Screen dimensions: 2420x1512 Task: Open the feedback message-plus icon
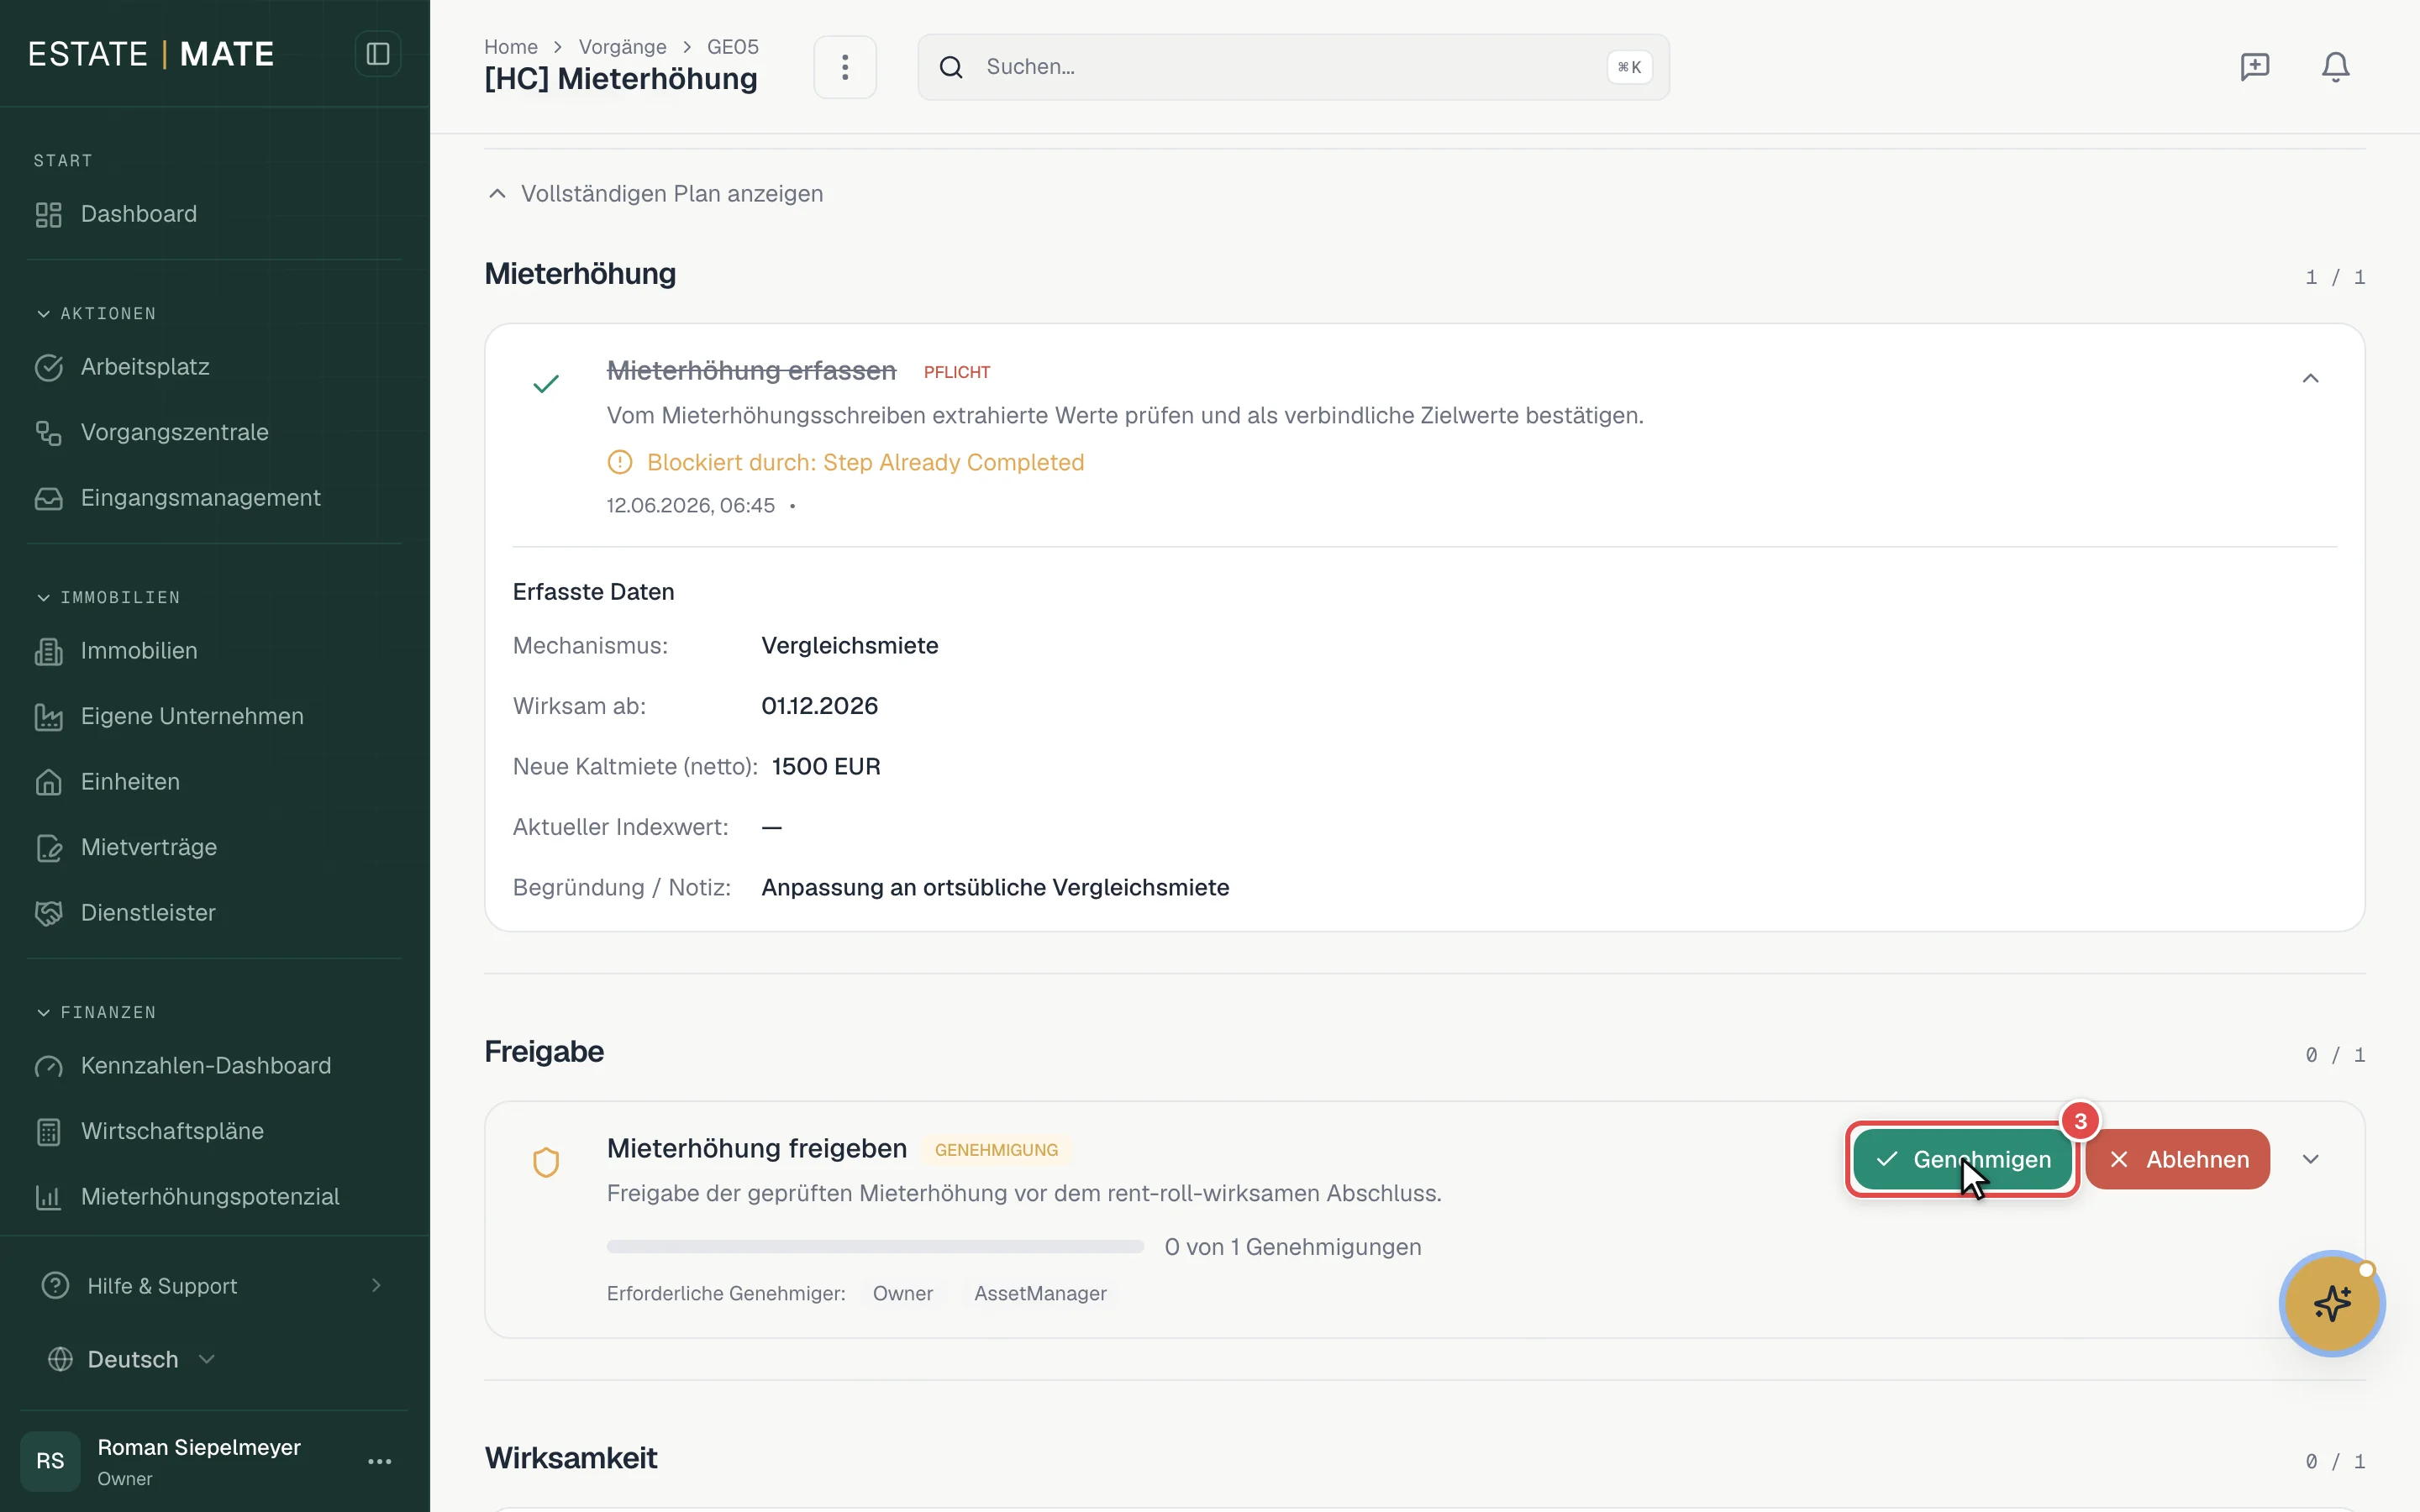(x=2254, y=67)
